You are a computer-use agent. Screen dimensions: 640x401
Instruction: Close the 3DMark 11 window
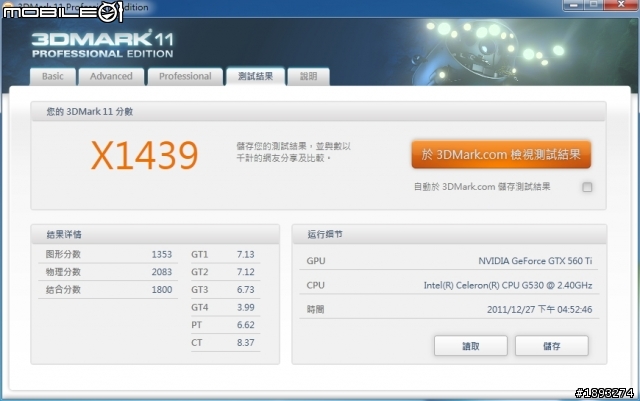coord(621,4)
